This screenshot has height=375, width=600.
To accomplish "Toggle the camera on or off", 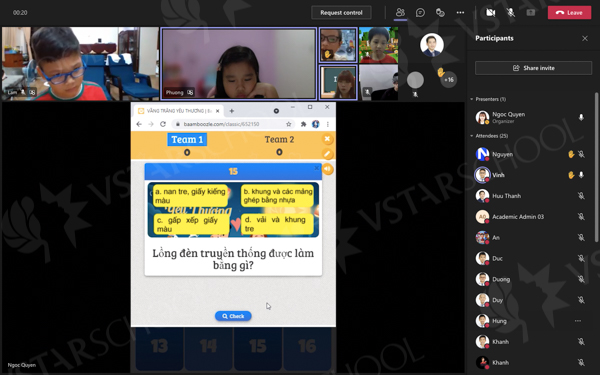I will click(491, 13).
